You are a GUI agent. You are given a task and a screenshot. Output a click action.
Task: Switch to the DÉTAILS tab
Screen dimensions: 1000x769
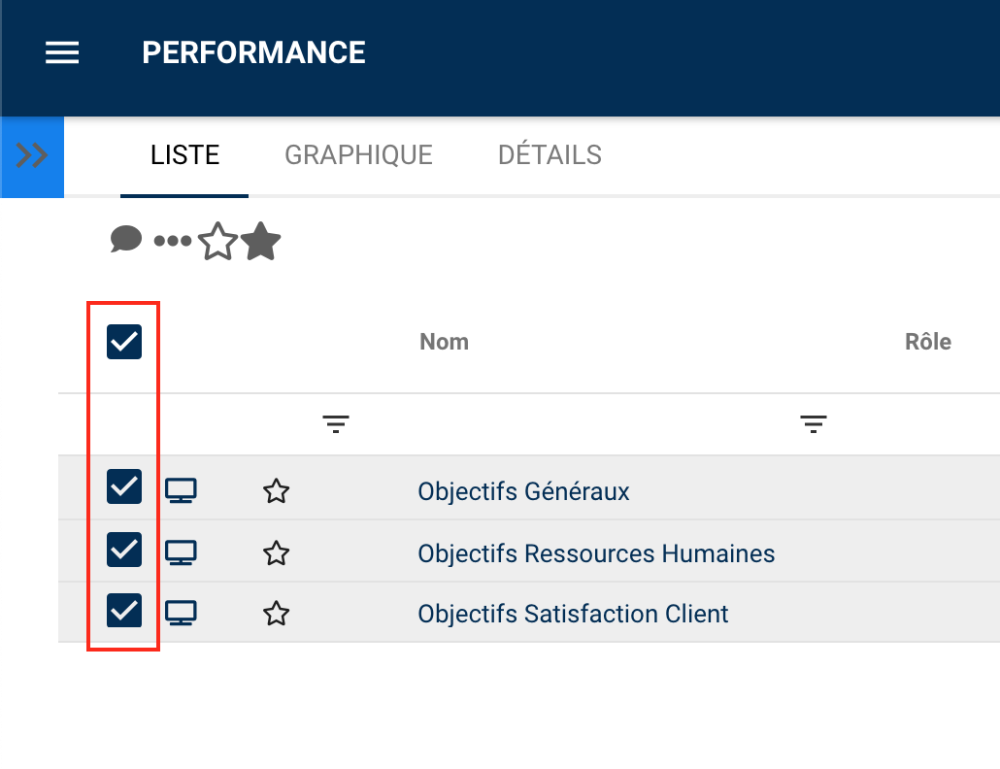pos(550,155)
